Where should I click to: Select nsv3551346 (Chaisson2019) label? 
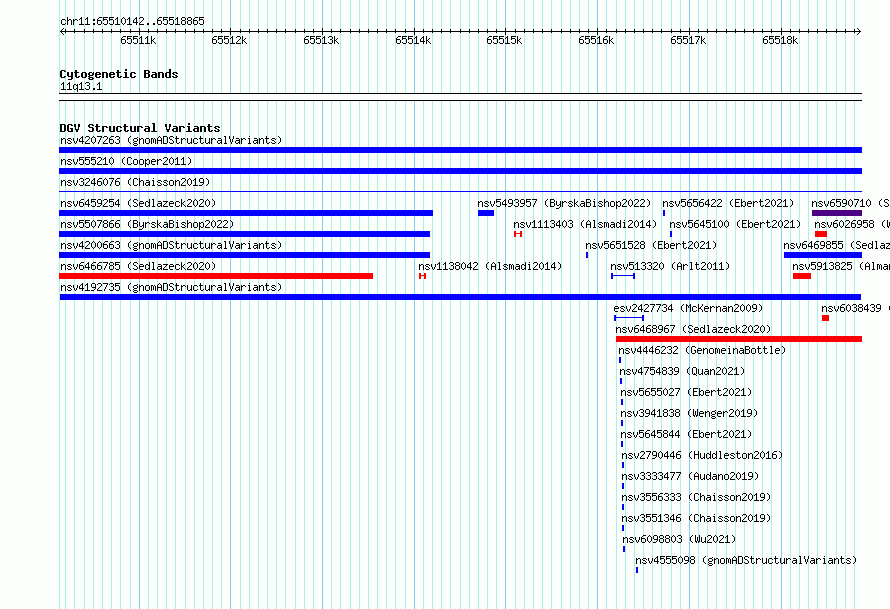coord(696,518)
